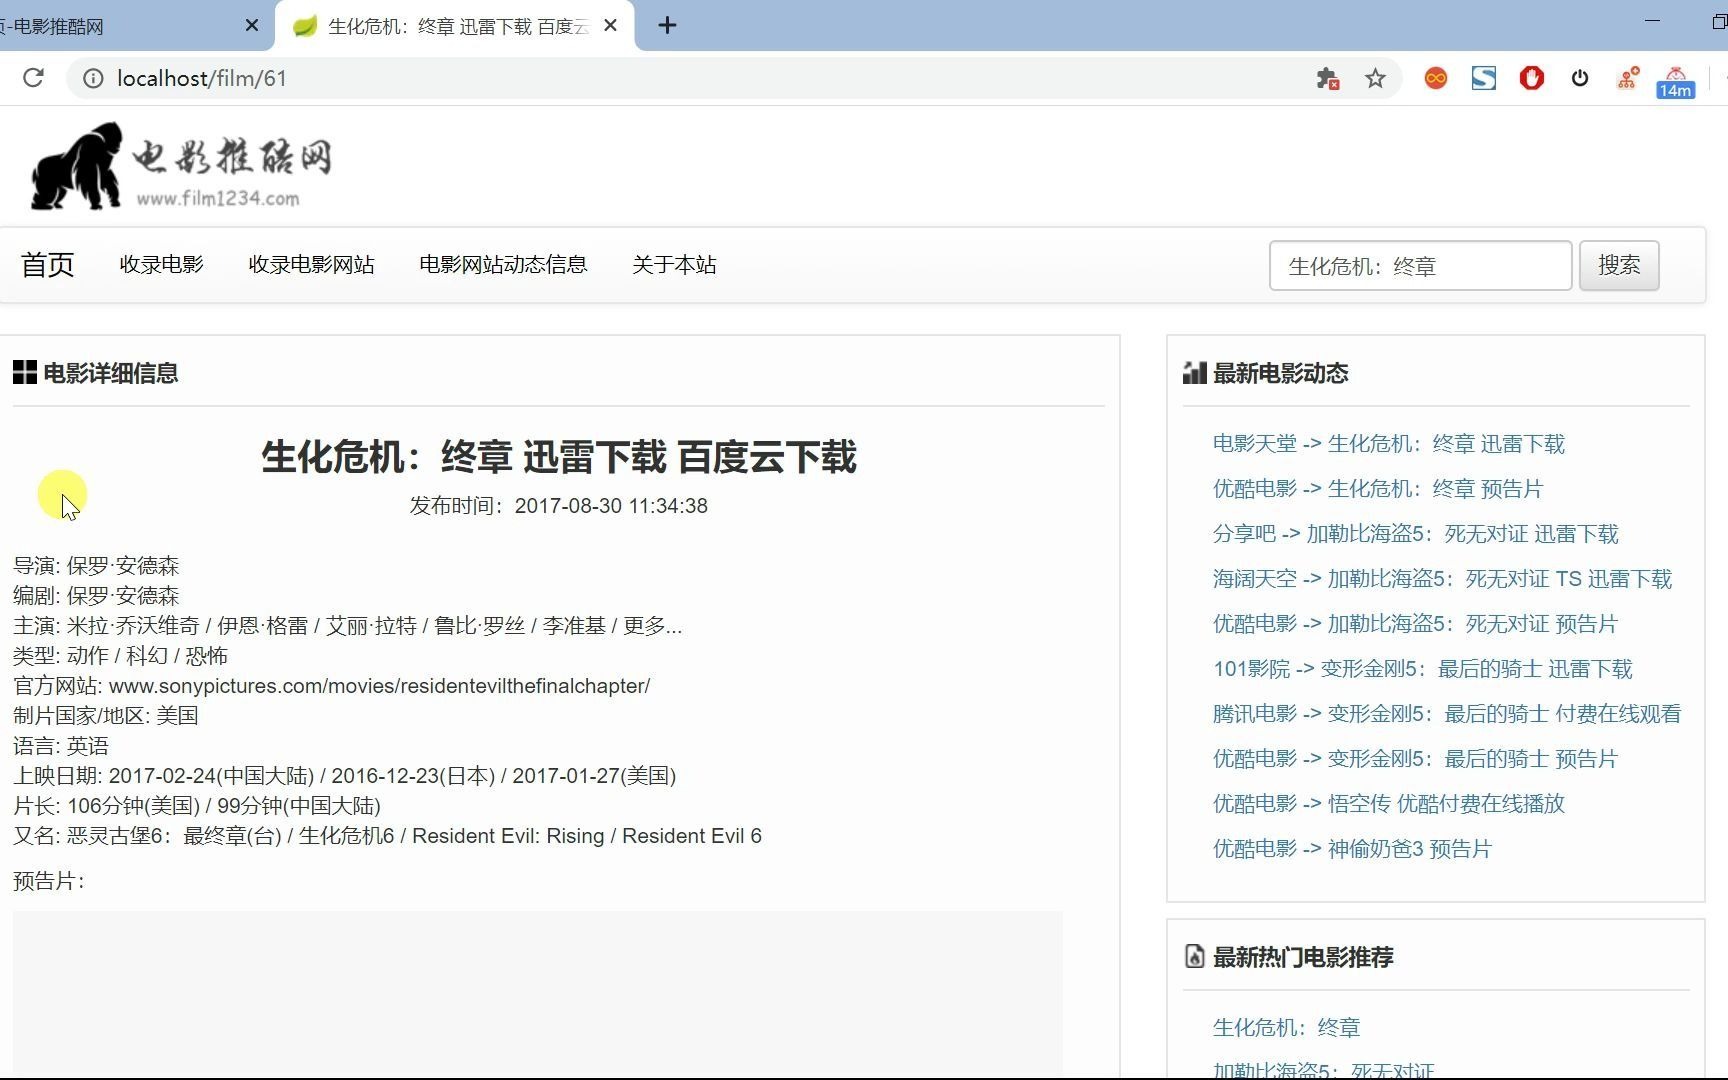Open 优酷电影 -> 悟空传 优酷付费在线播放 link
Image resolution: width=1728 pixels, height=1080 pixels.
1389,804
